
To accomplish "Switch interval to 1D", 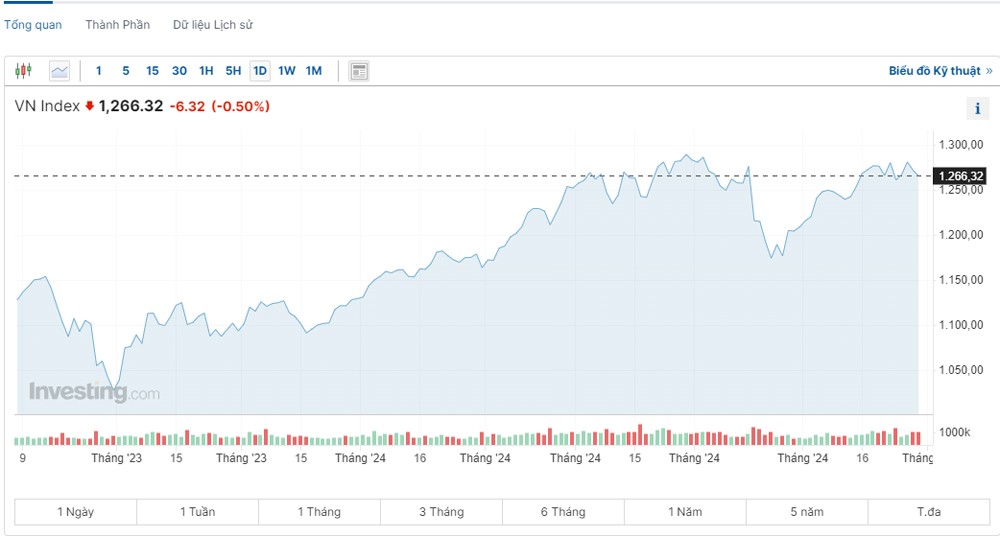I will (x=260, y=71).
